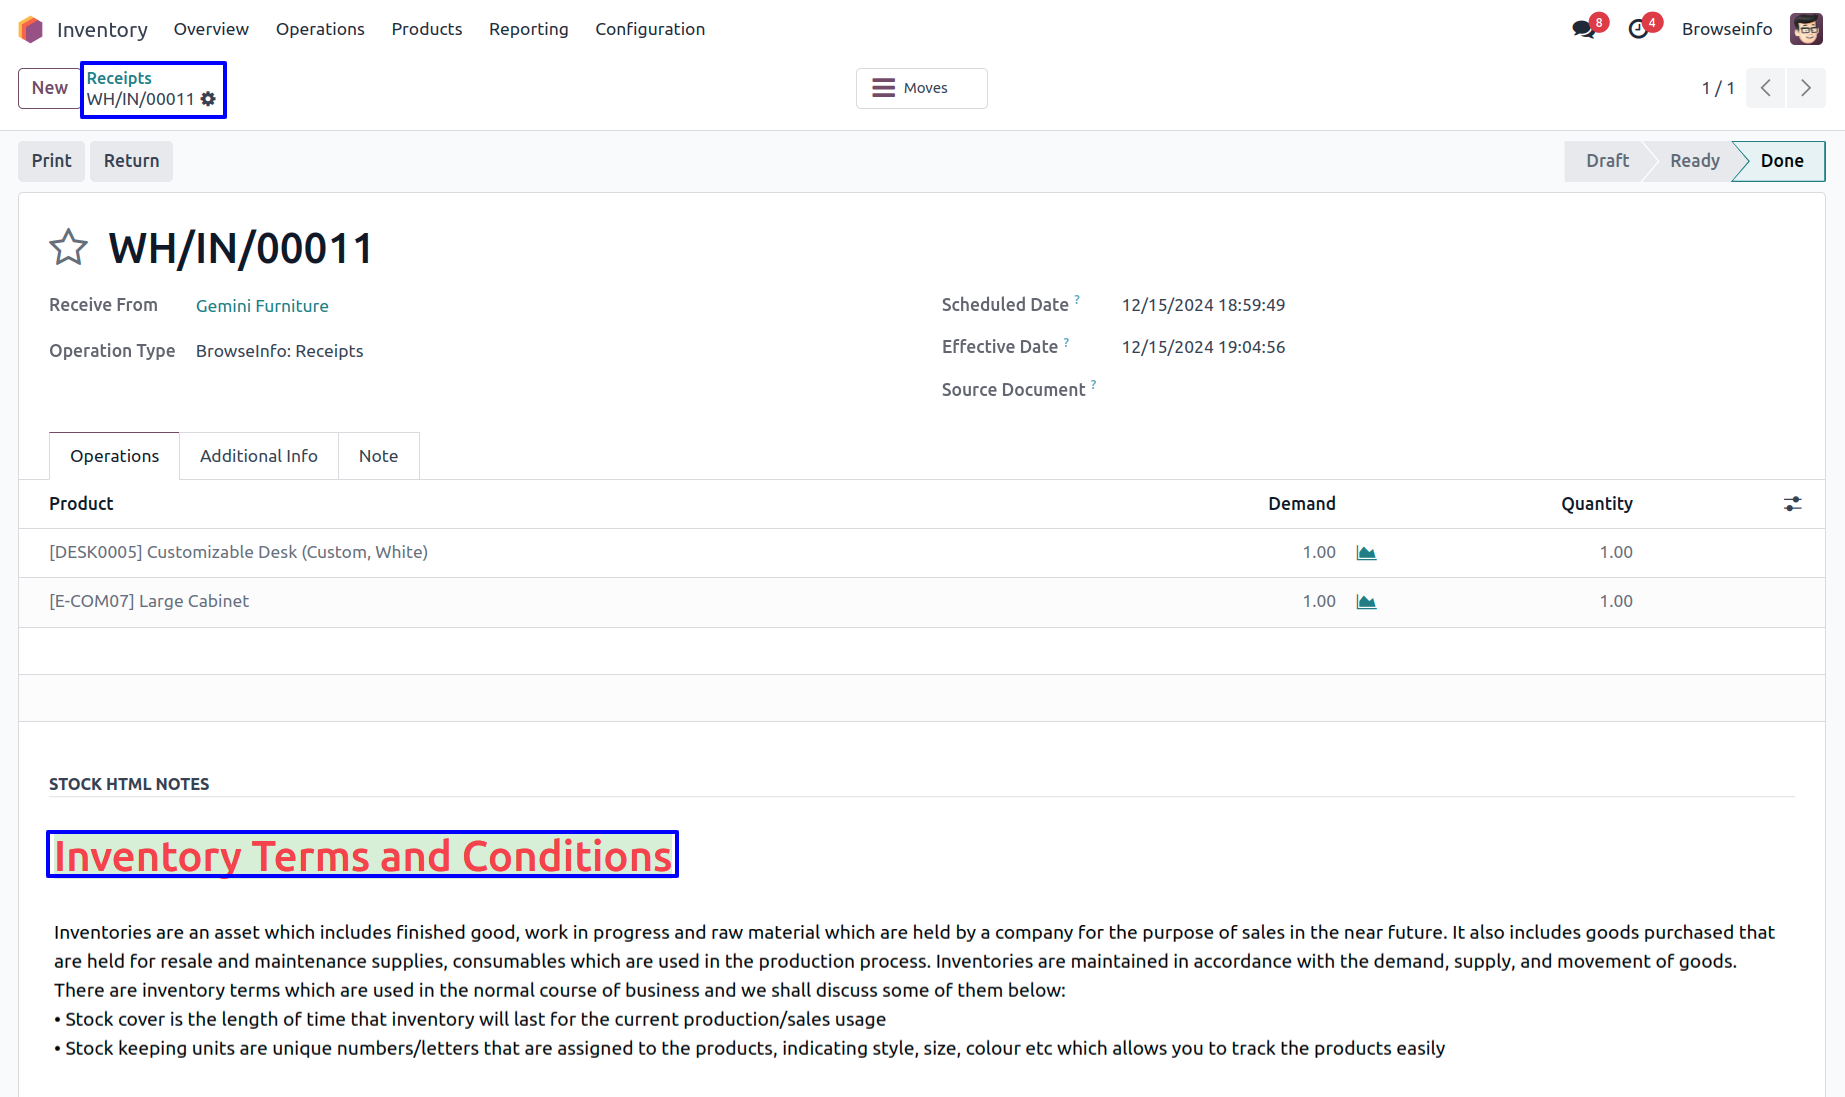Viewport: 1845px width, 1097px height.
Task: Open forecast chart for Customizable Desk
Action: (x=1366, y=553)
